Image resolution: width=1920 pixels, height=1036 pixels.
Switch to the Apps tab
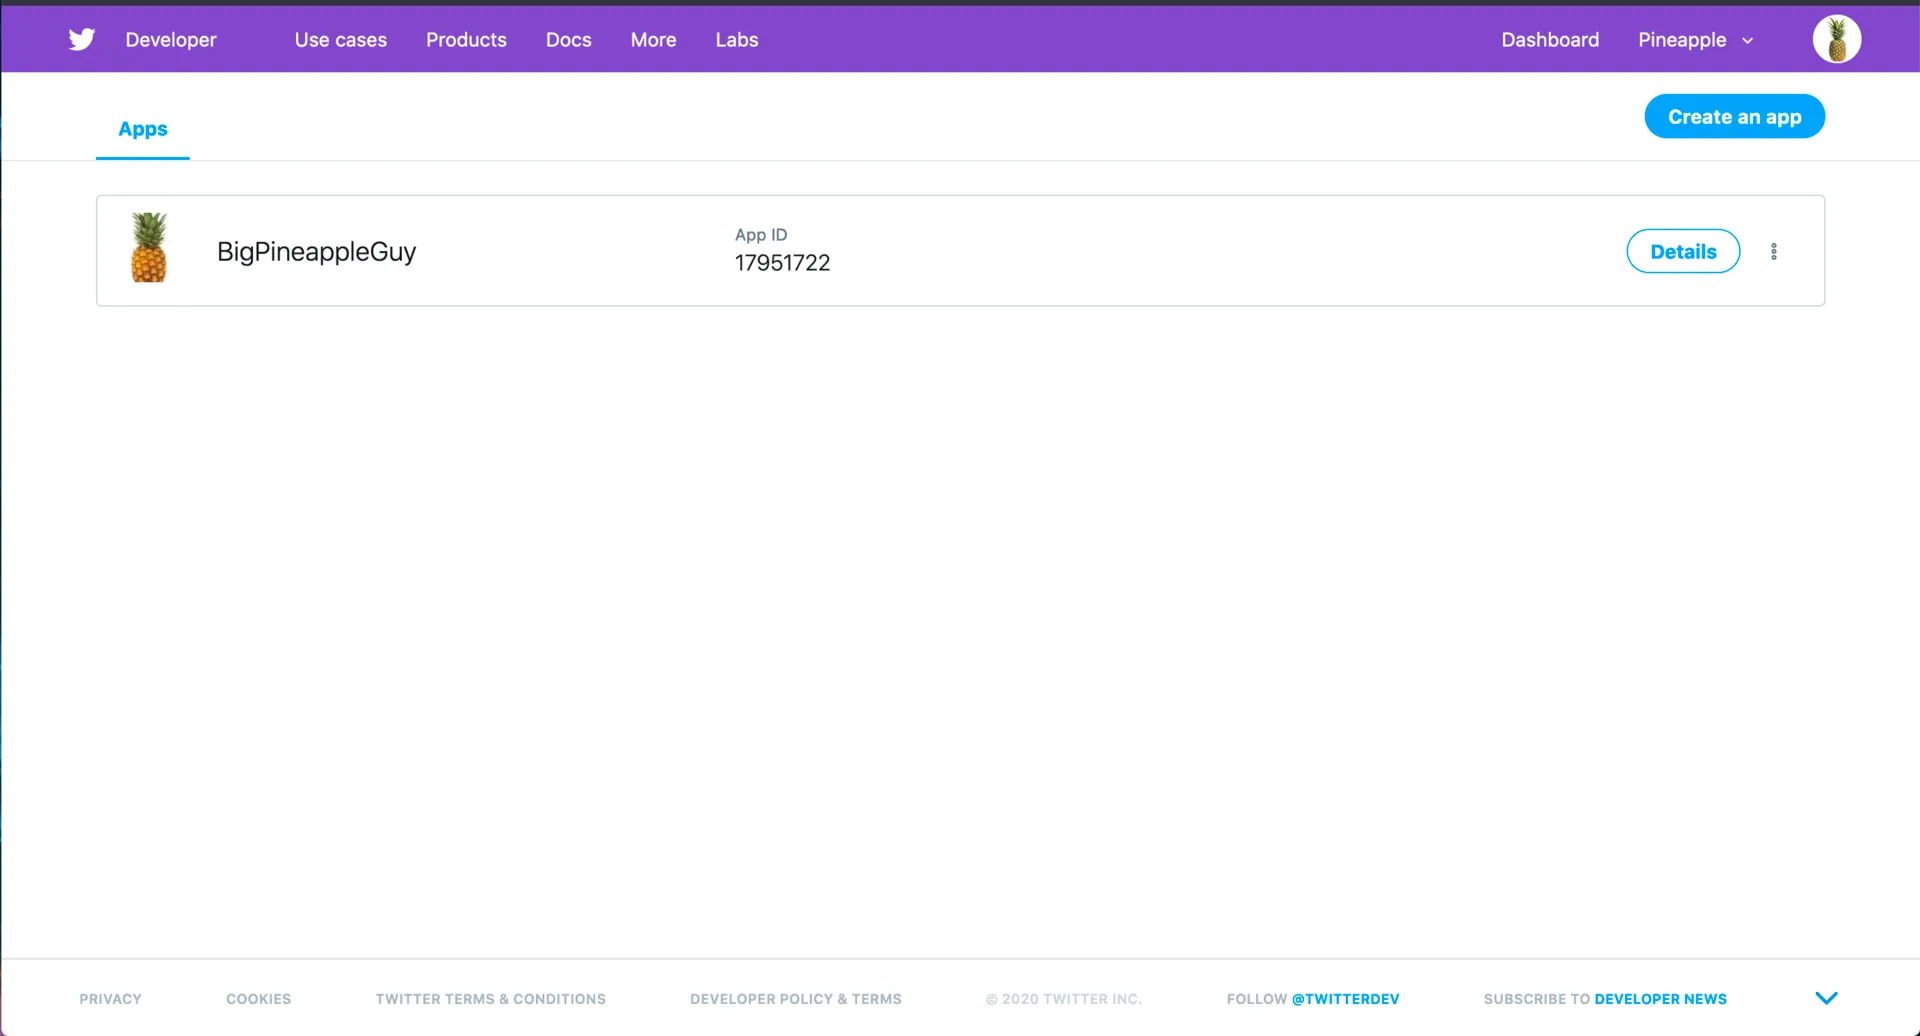click(142, 128)
